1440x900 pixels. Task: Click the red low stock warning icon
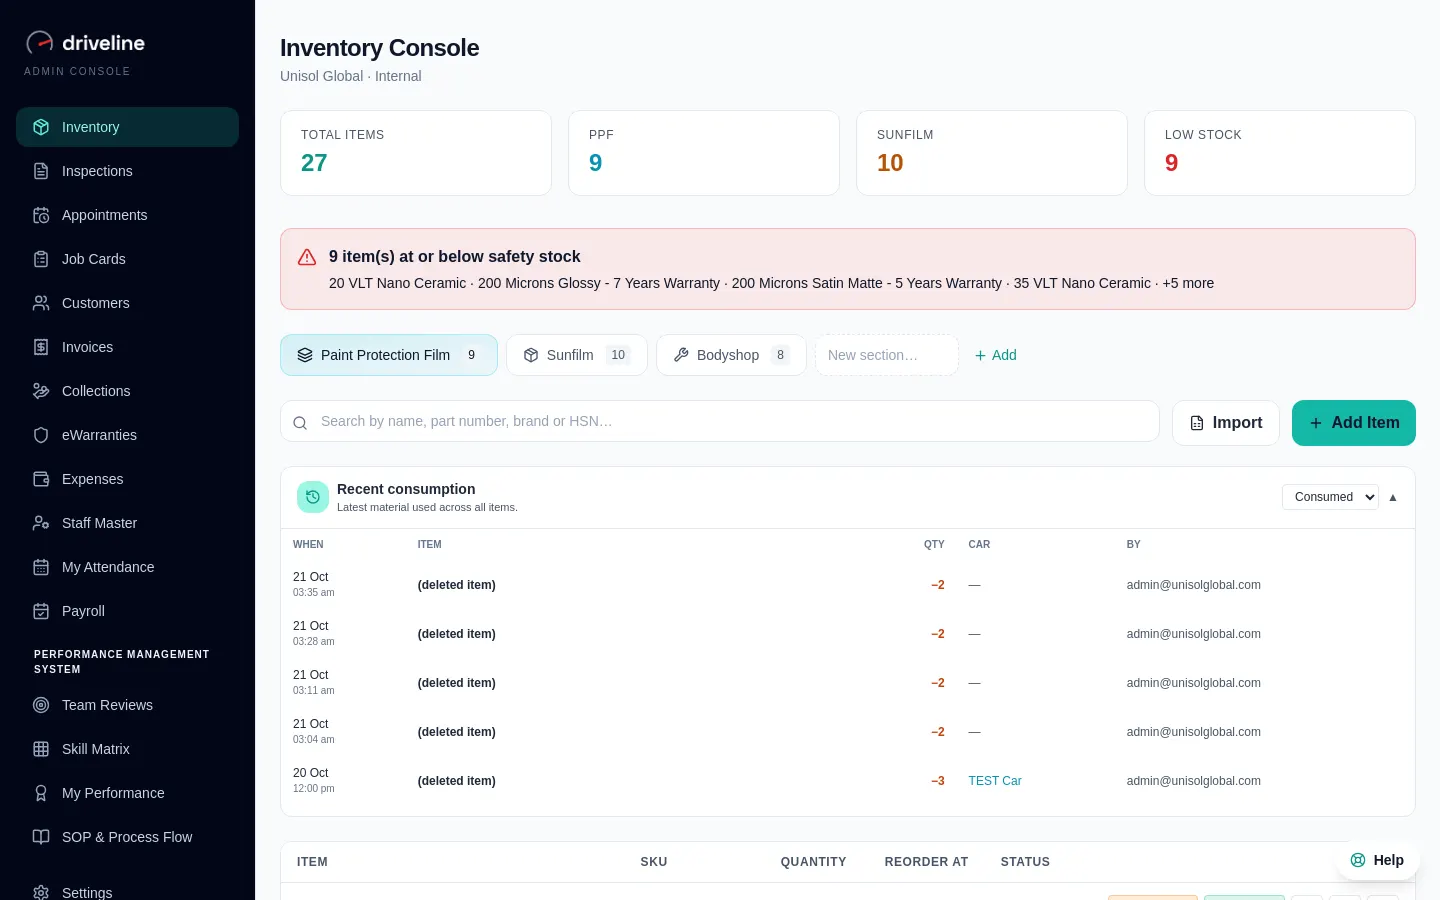click(x=307, y=257)
